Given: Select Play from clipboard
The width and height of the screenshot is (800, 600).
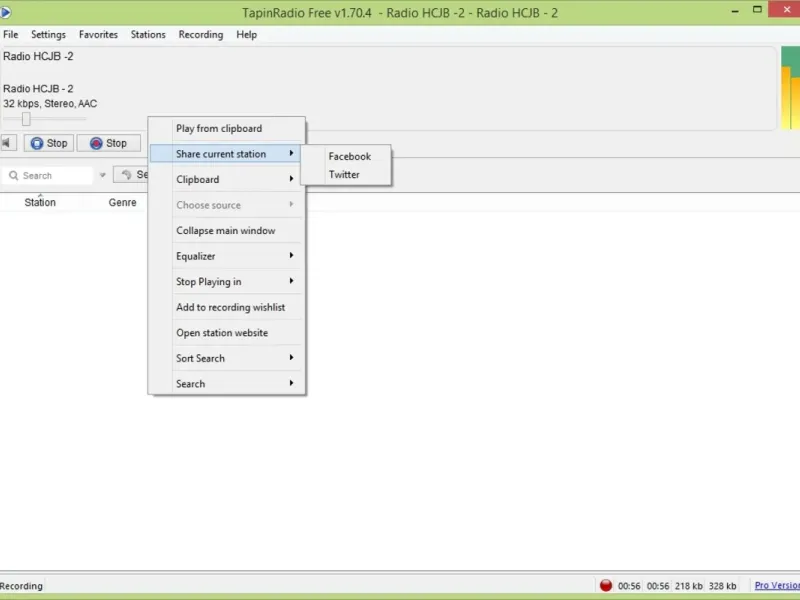Looking at the screenshot, I should click(227, 129).
